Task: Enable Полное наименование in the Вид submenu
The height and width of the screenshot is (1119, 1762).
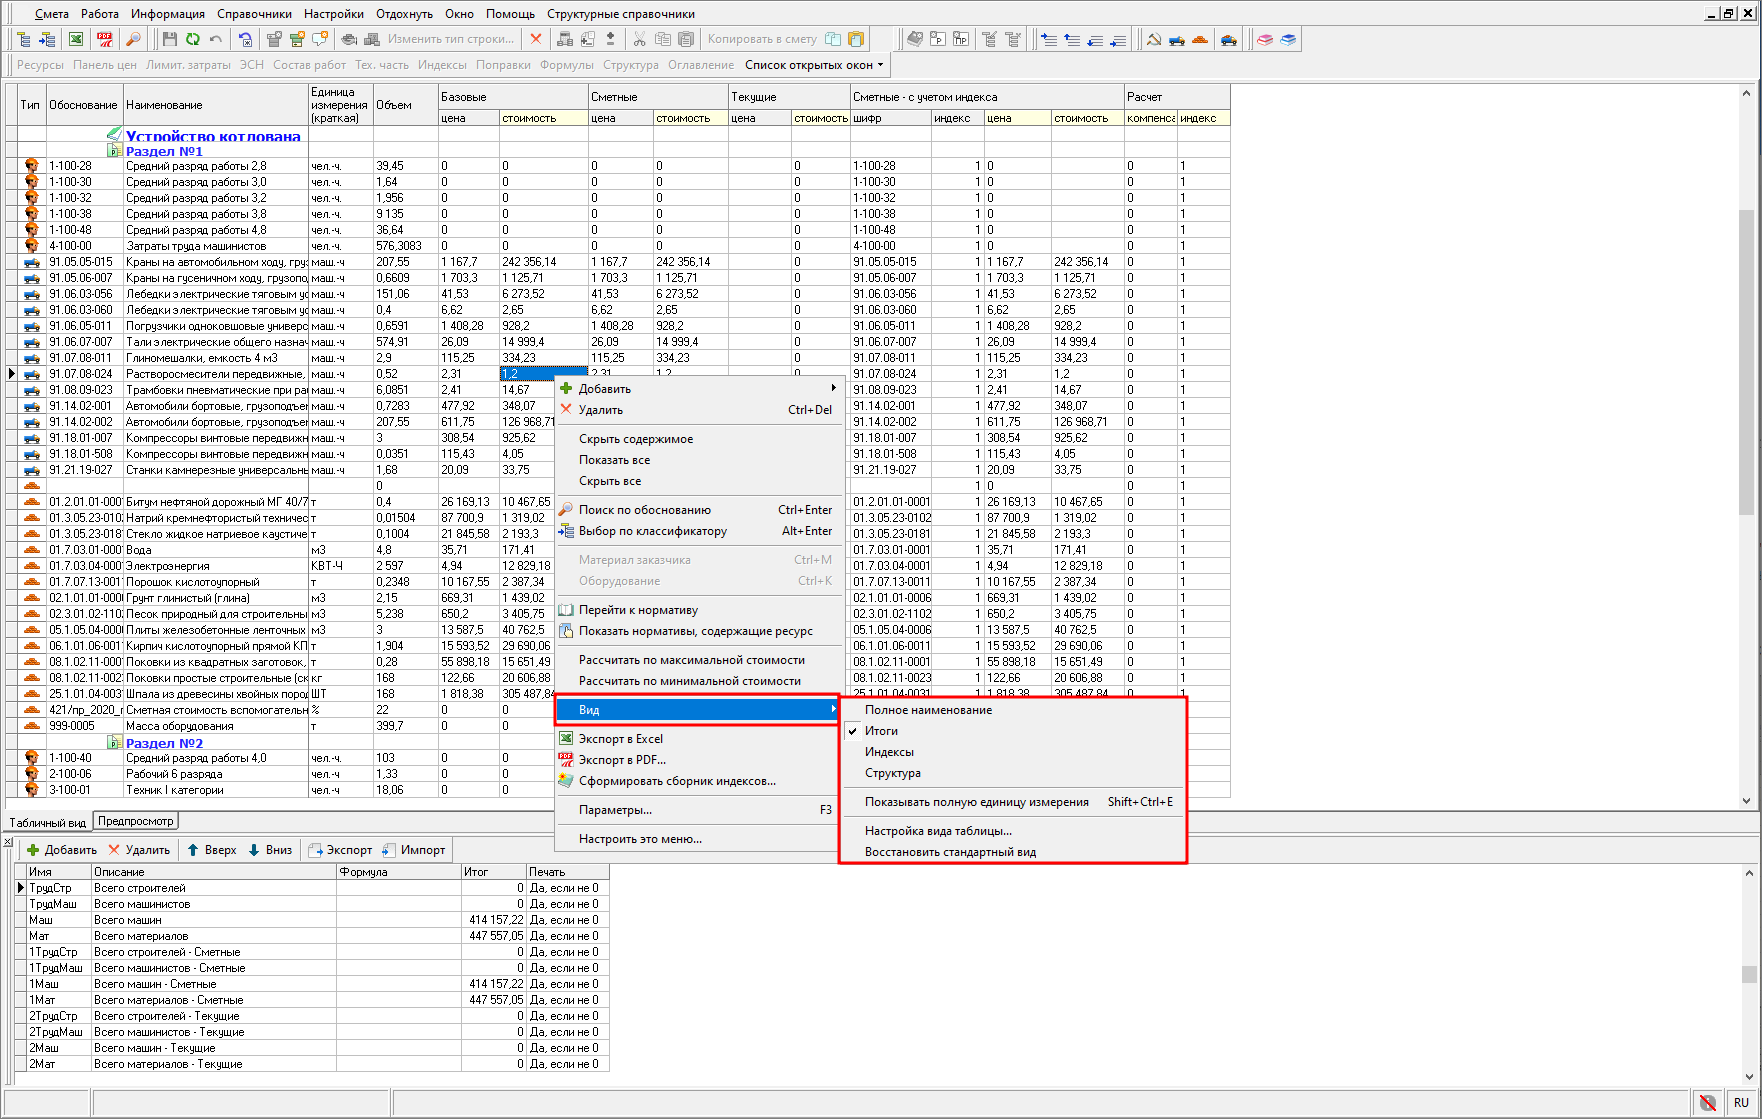Action: [928, 710]
